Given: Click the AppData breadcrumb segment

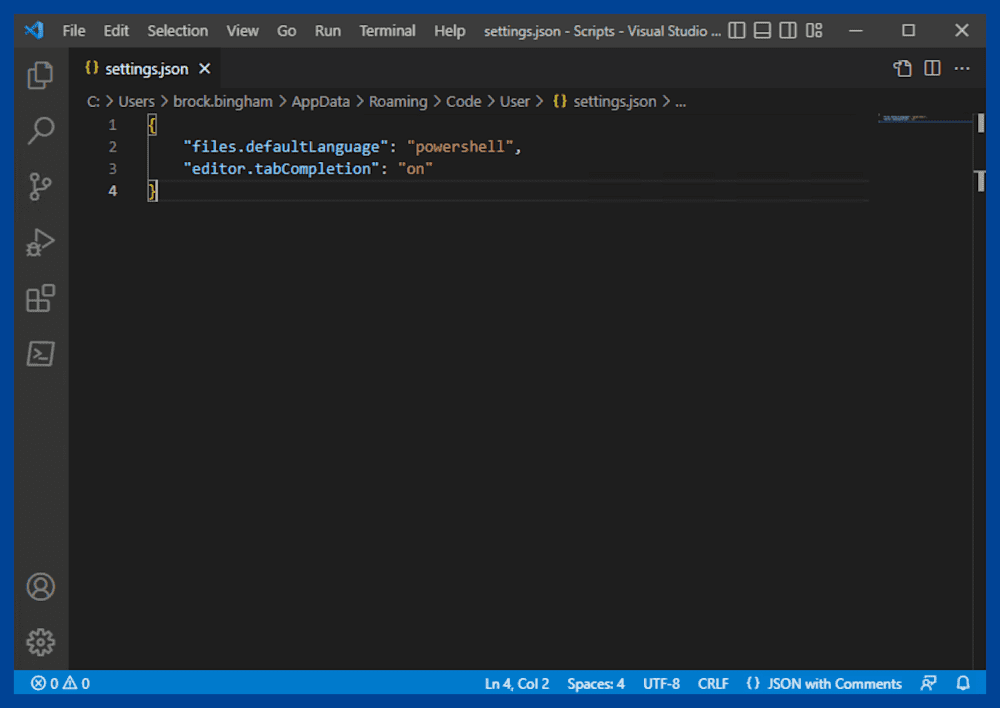Looking at the screenshot, I should click(321, 101).
